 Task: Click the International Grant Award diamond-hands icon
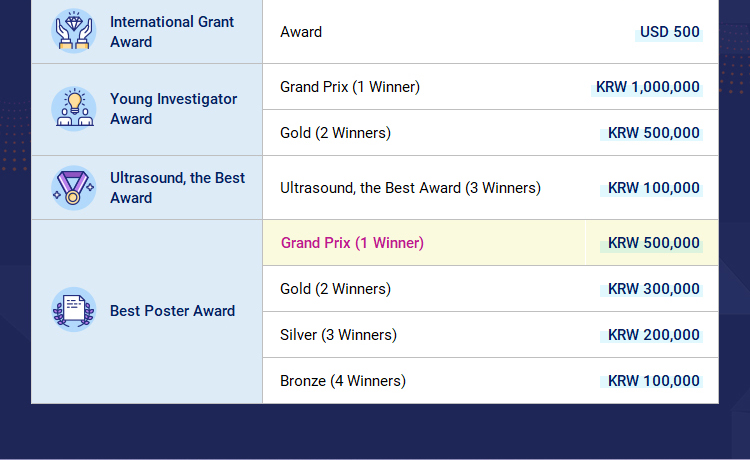[x=74, y=31]
